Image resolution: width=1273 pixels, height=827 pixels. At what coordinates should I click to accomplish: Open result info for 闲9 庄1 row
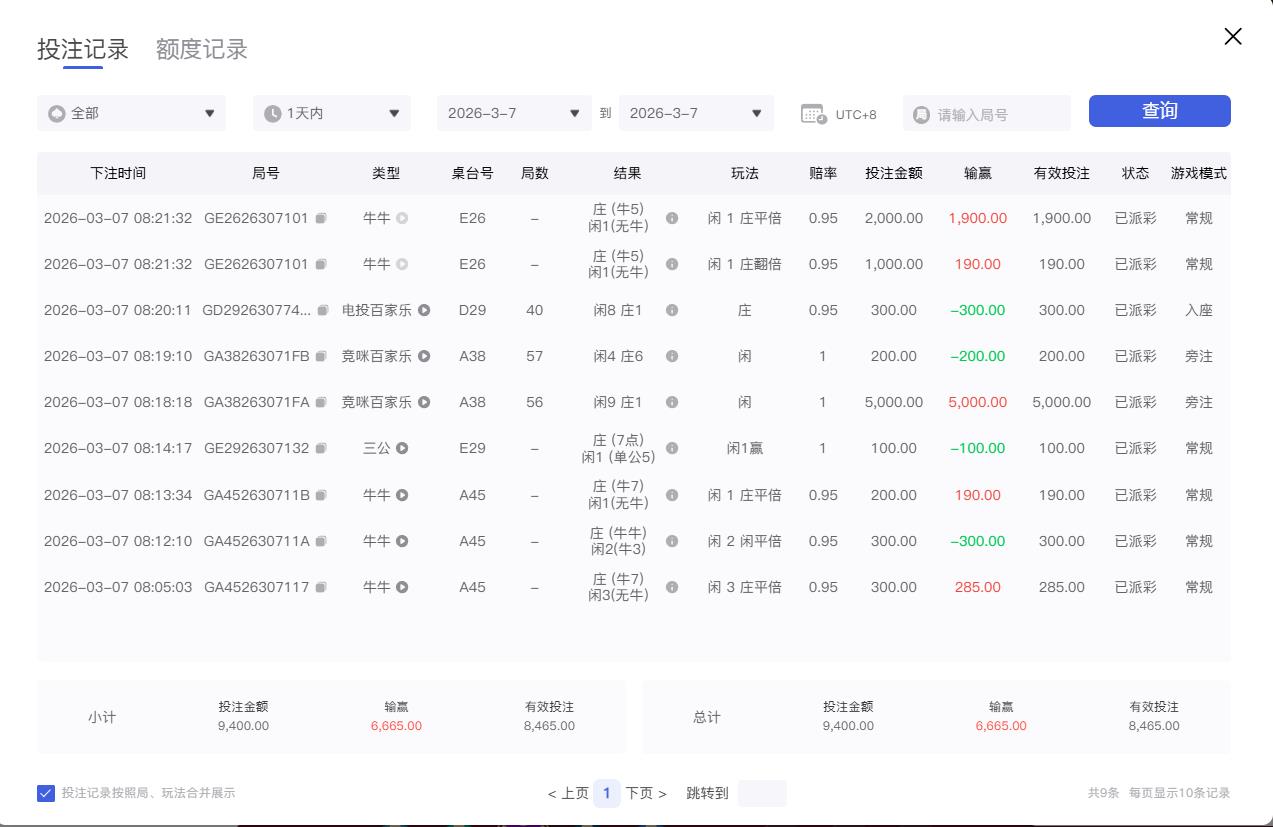[672, 403]
